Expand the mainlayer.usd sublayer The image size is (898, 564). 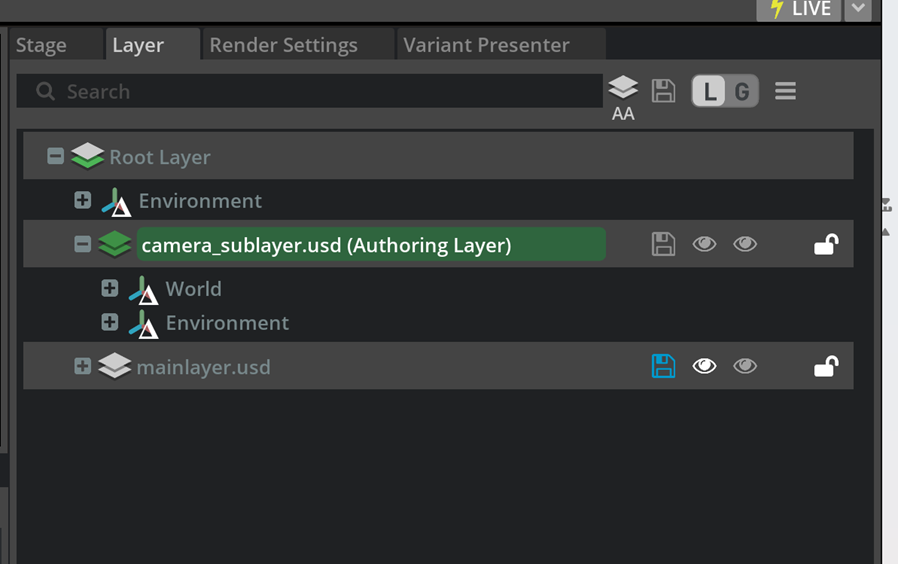click(x=83, y=367)
